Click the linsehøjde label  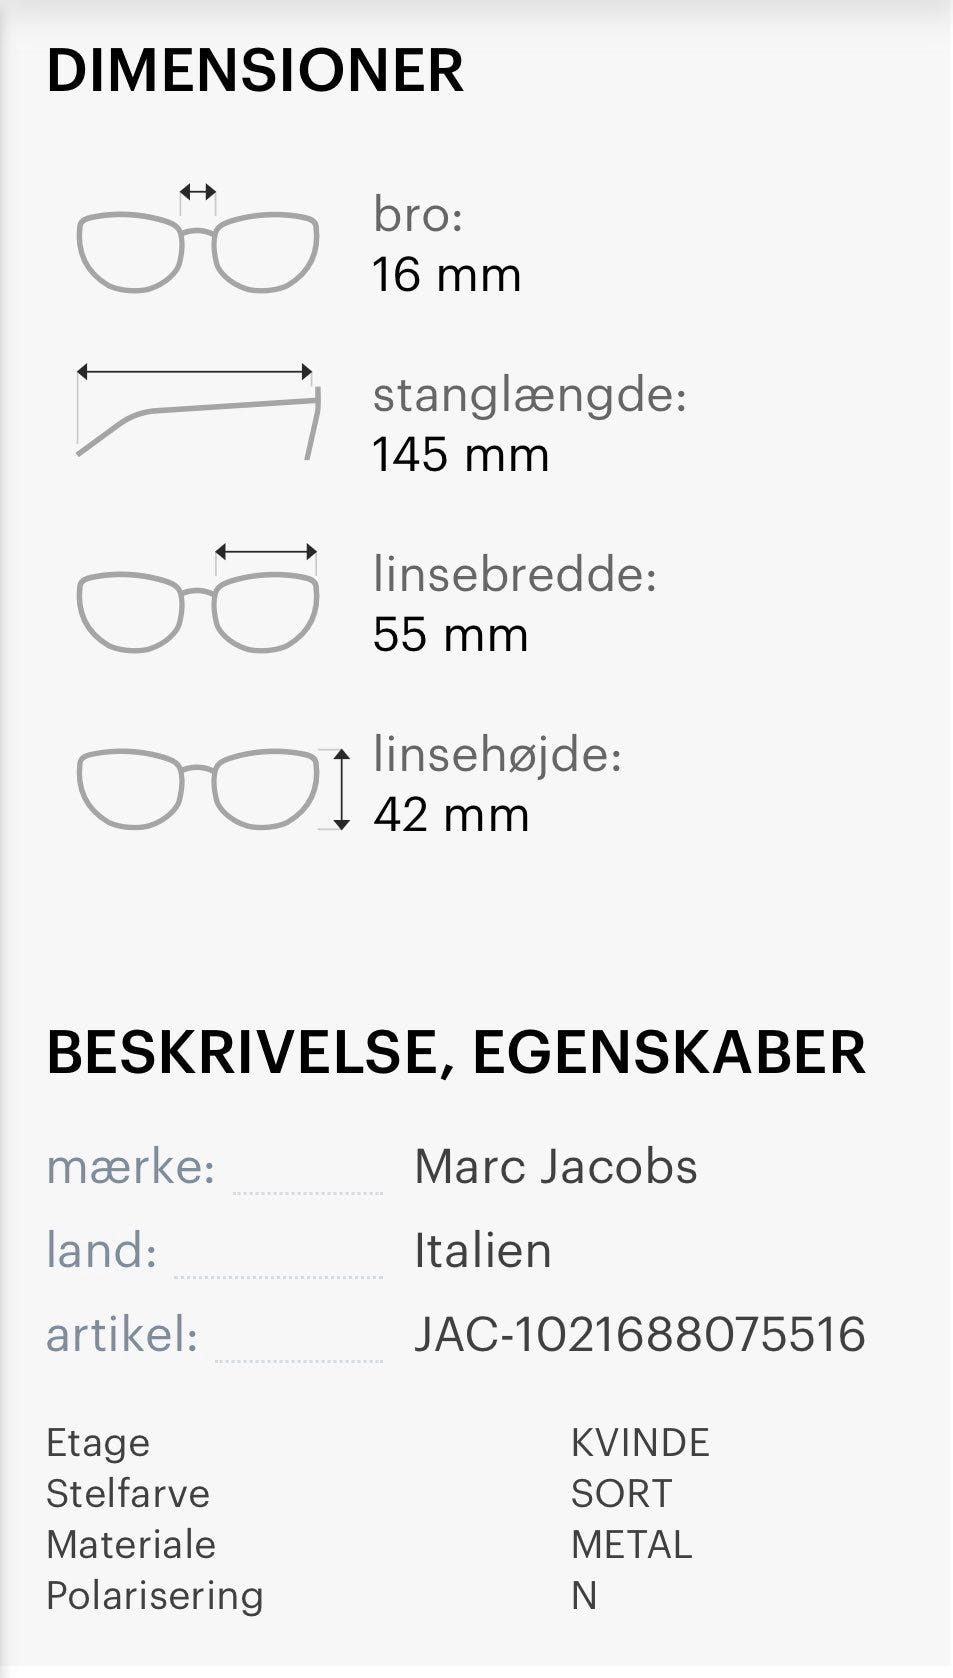pyautogui.click(x=497, y=754)
